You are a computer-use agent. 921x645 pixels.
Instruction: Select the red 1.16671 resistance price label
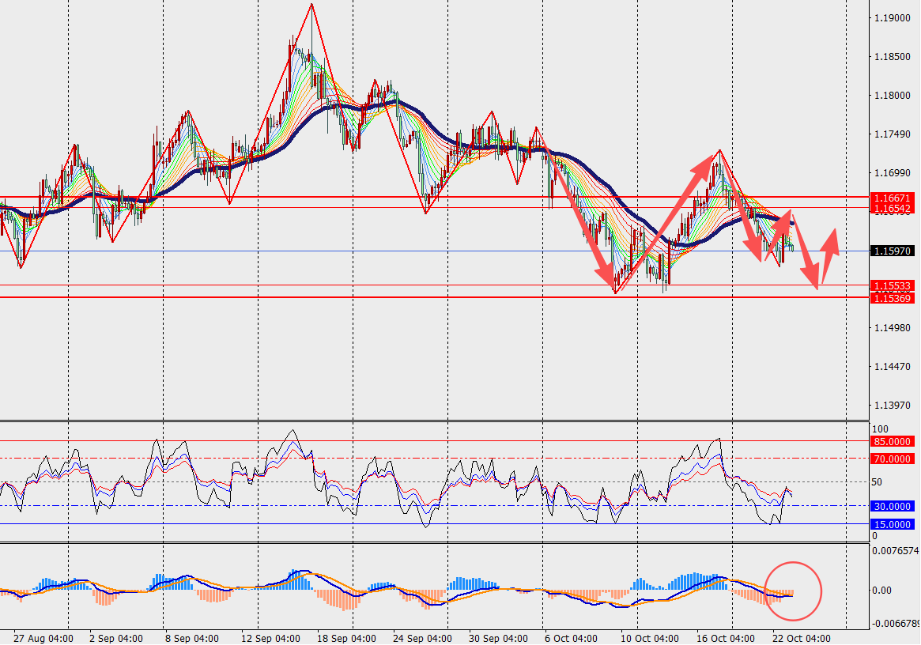[x=891, y=199]
